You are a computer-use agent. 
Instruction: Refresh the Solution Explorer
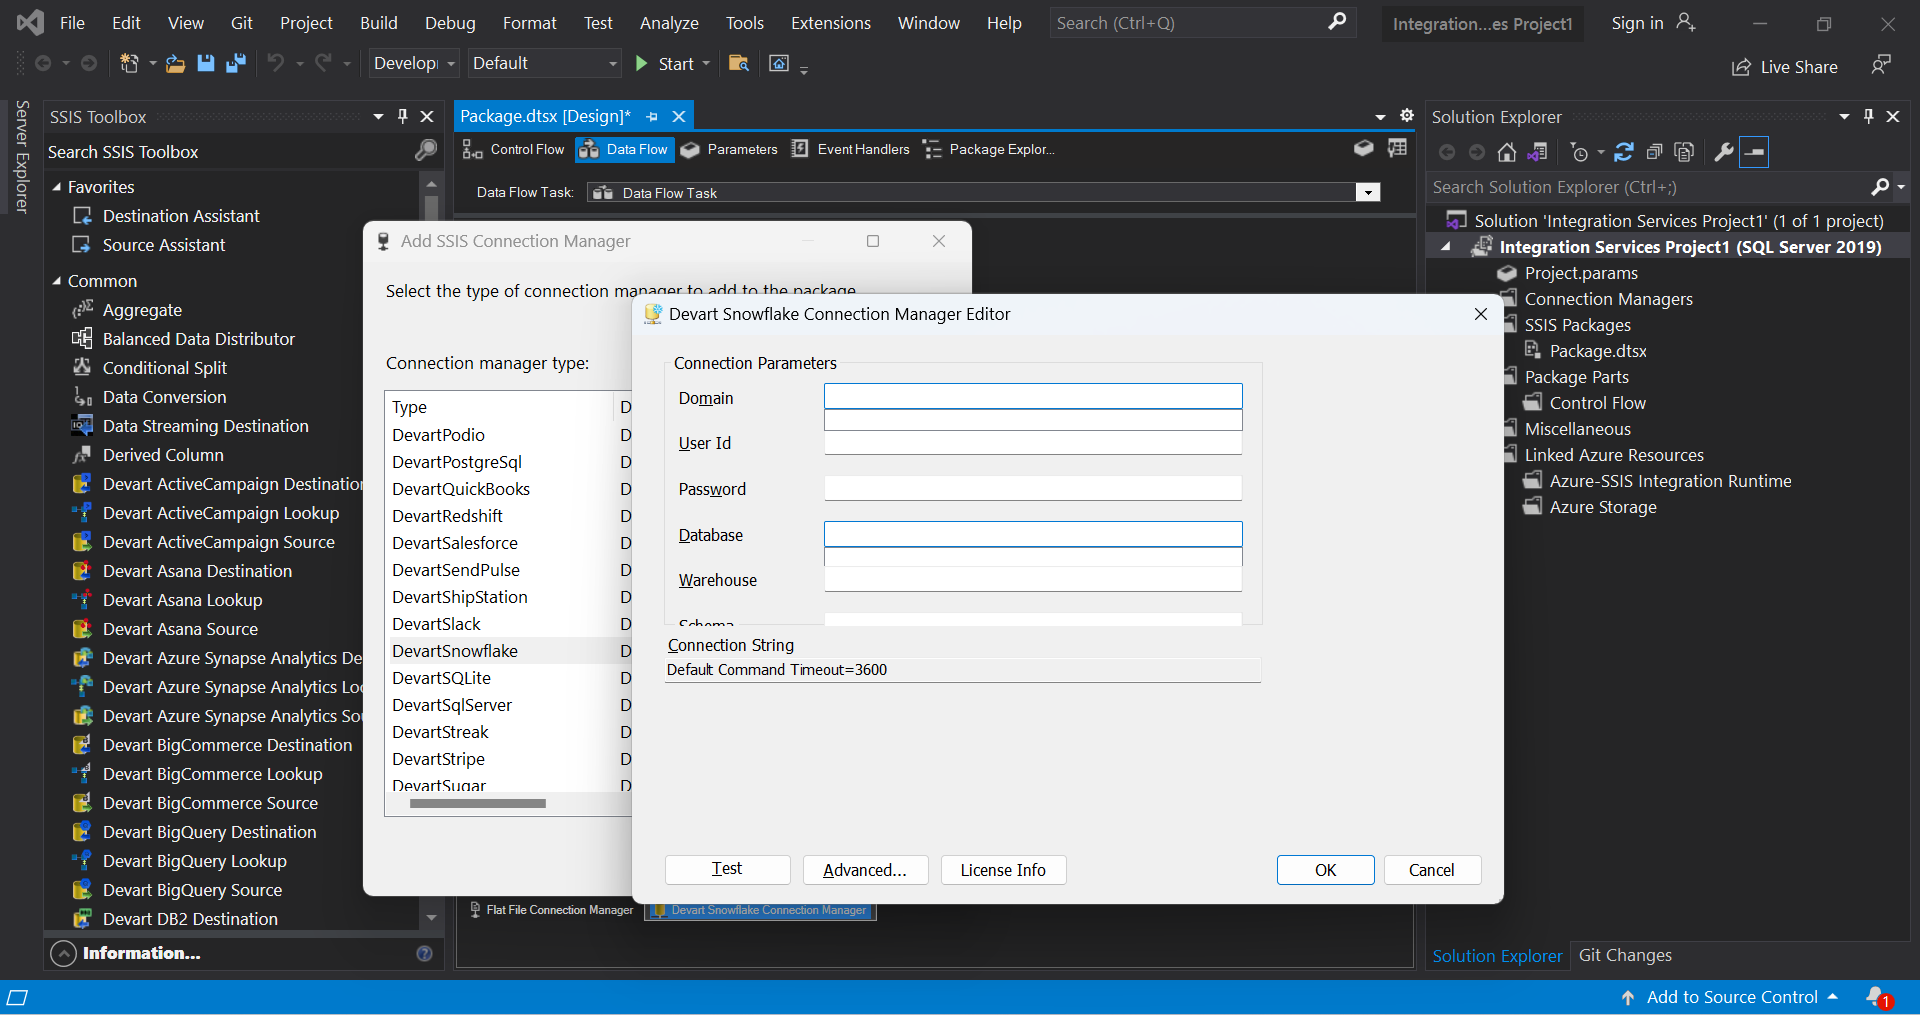coord(1623,151)
